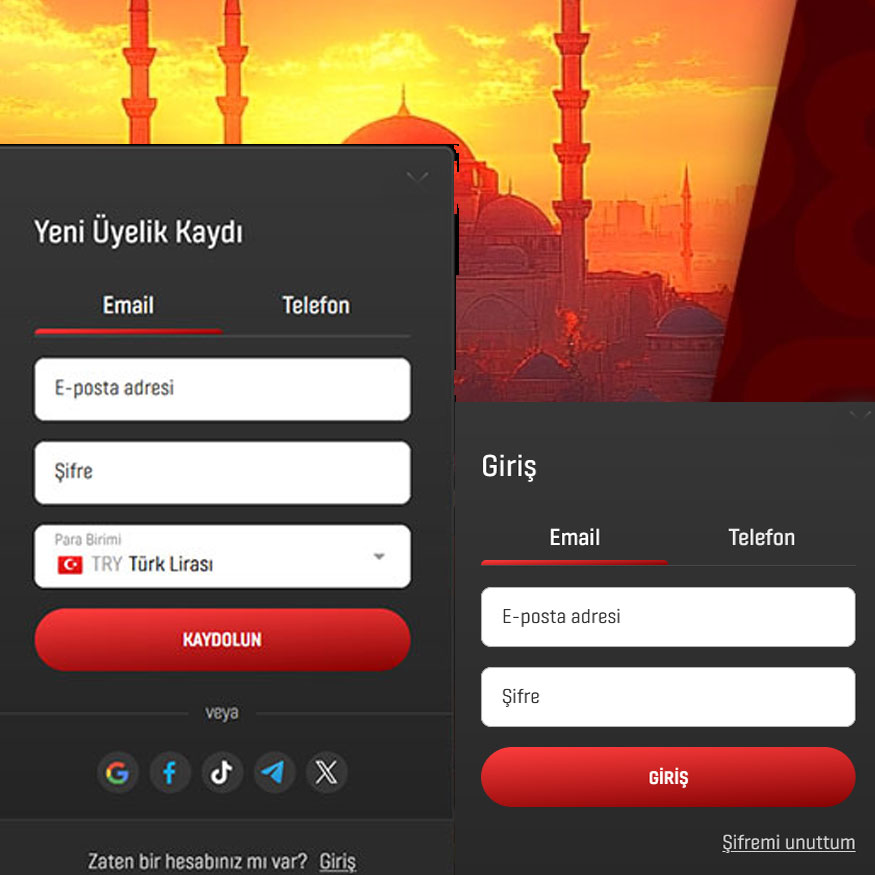875x875 pixels.
Task: Follow Giriş link below registration form
Action: click(338, 862)
